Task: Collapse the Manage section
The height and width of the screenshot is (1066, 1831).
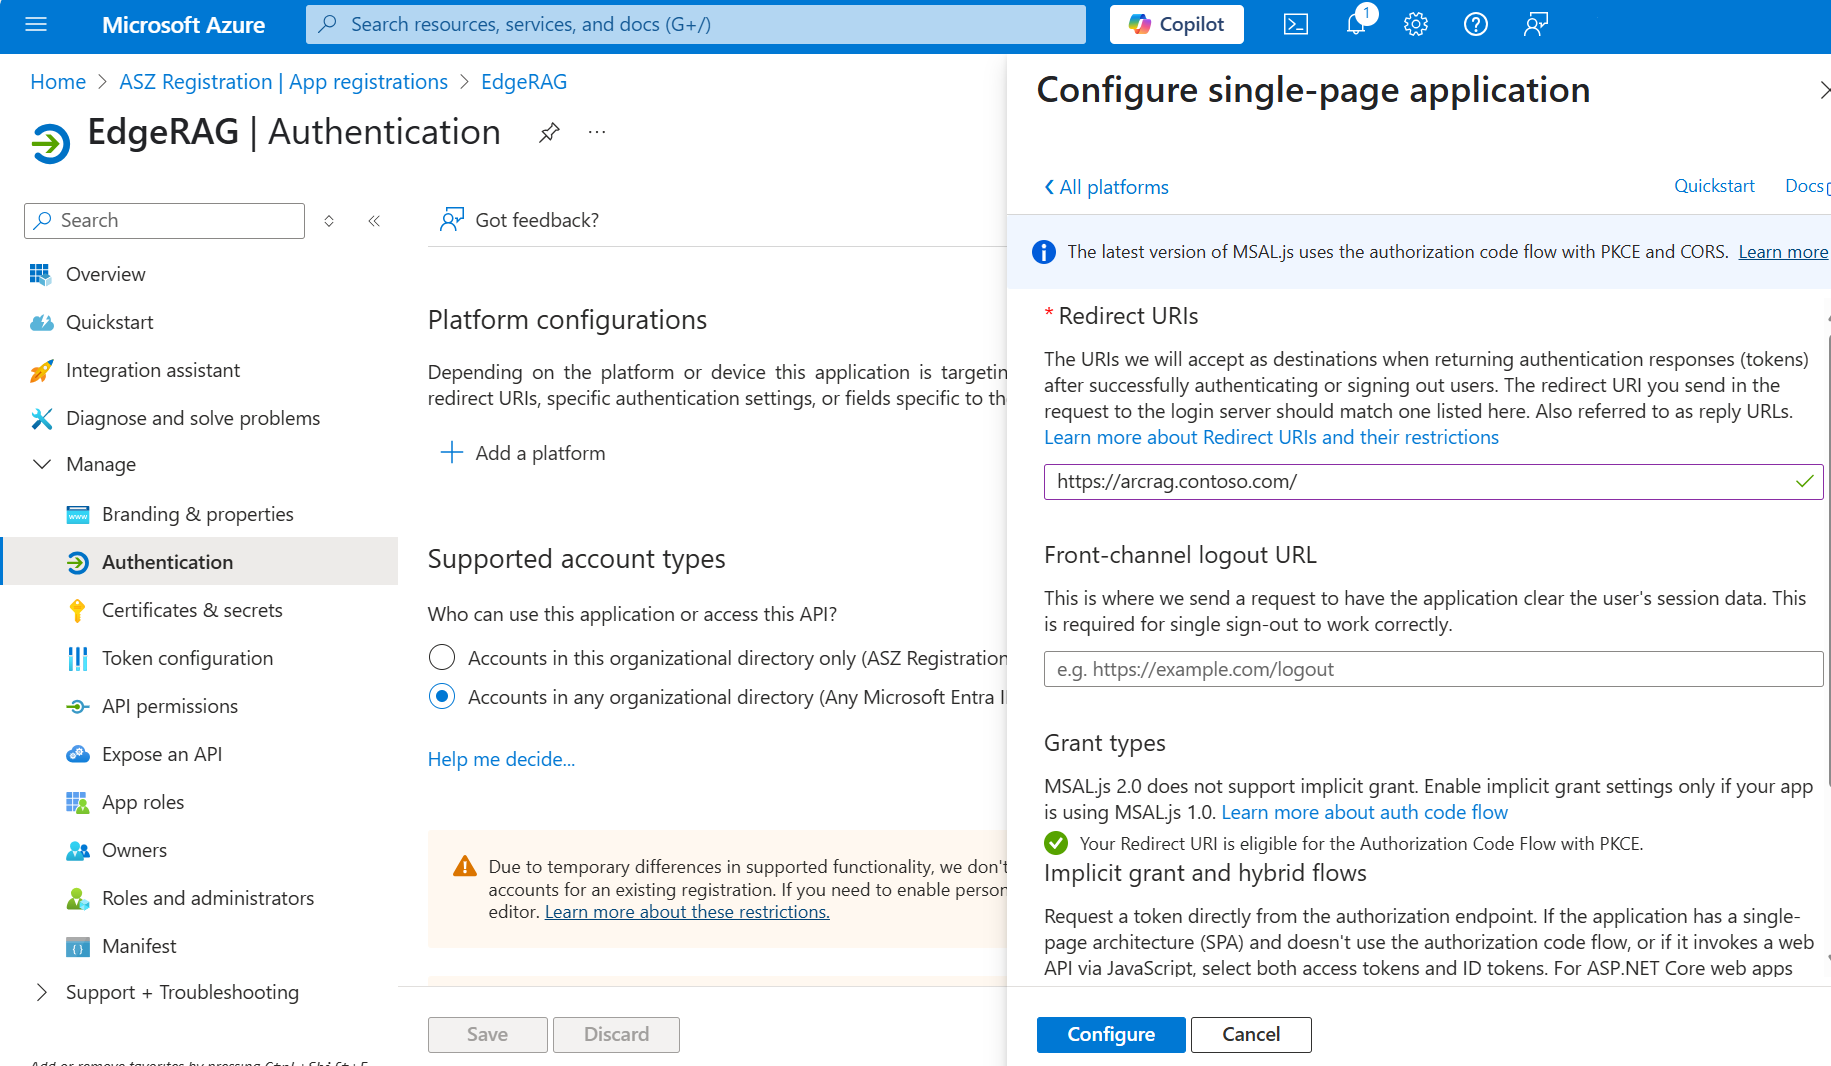Action: 42,464
